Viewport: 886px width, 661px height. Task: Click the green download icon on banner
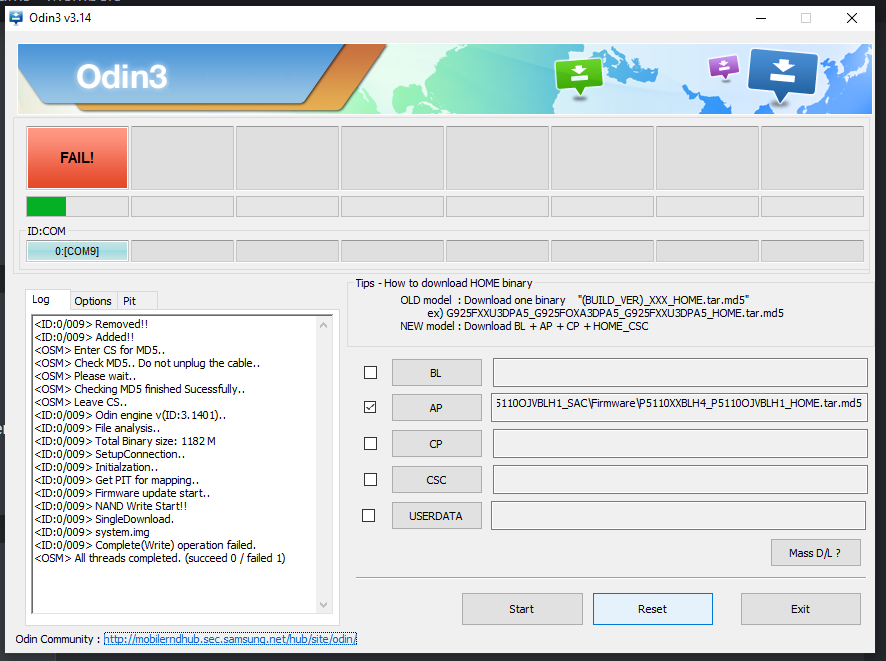579,76
